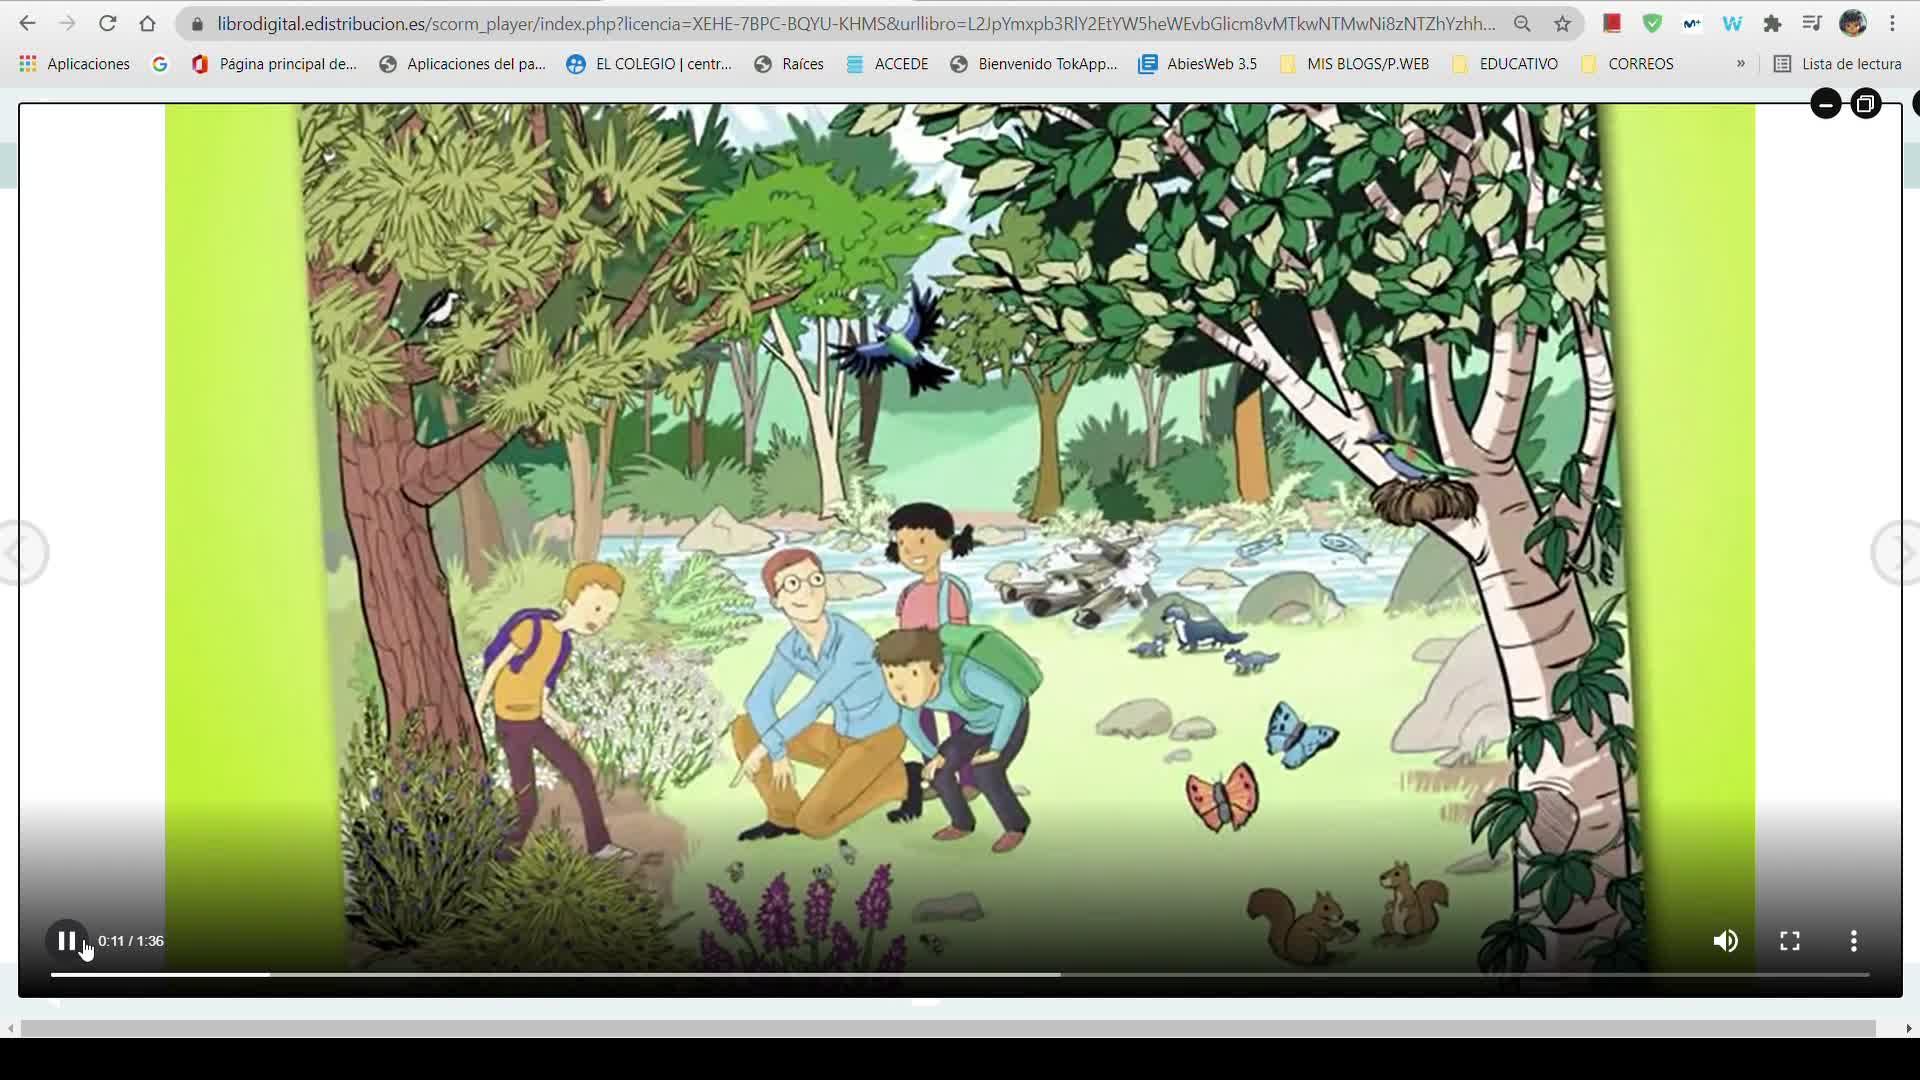This screenshot has width=1920, height=1080.
Task: Bookmark this page with star icon
Action: (x=1562, y=23)
